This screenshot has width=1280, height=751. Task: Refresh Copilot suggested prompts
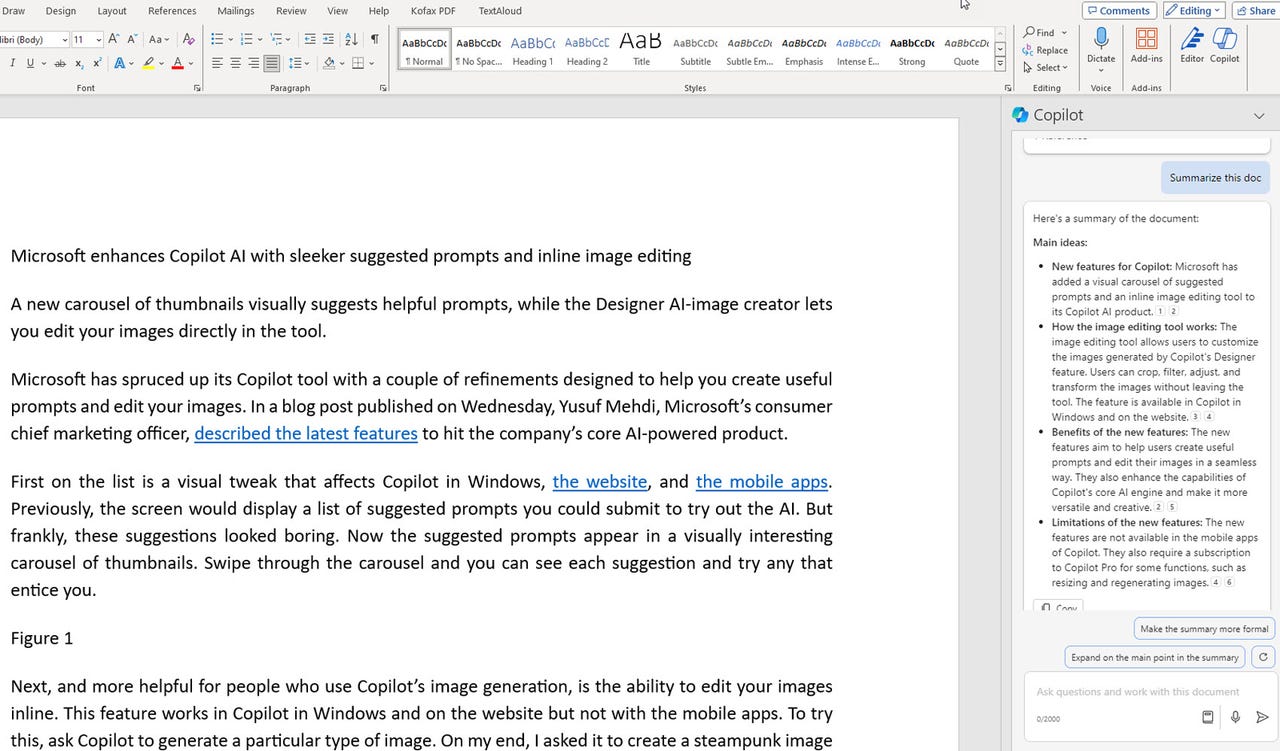point(1263,657)
